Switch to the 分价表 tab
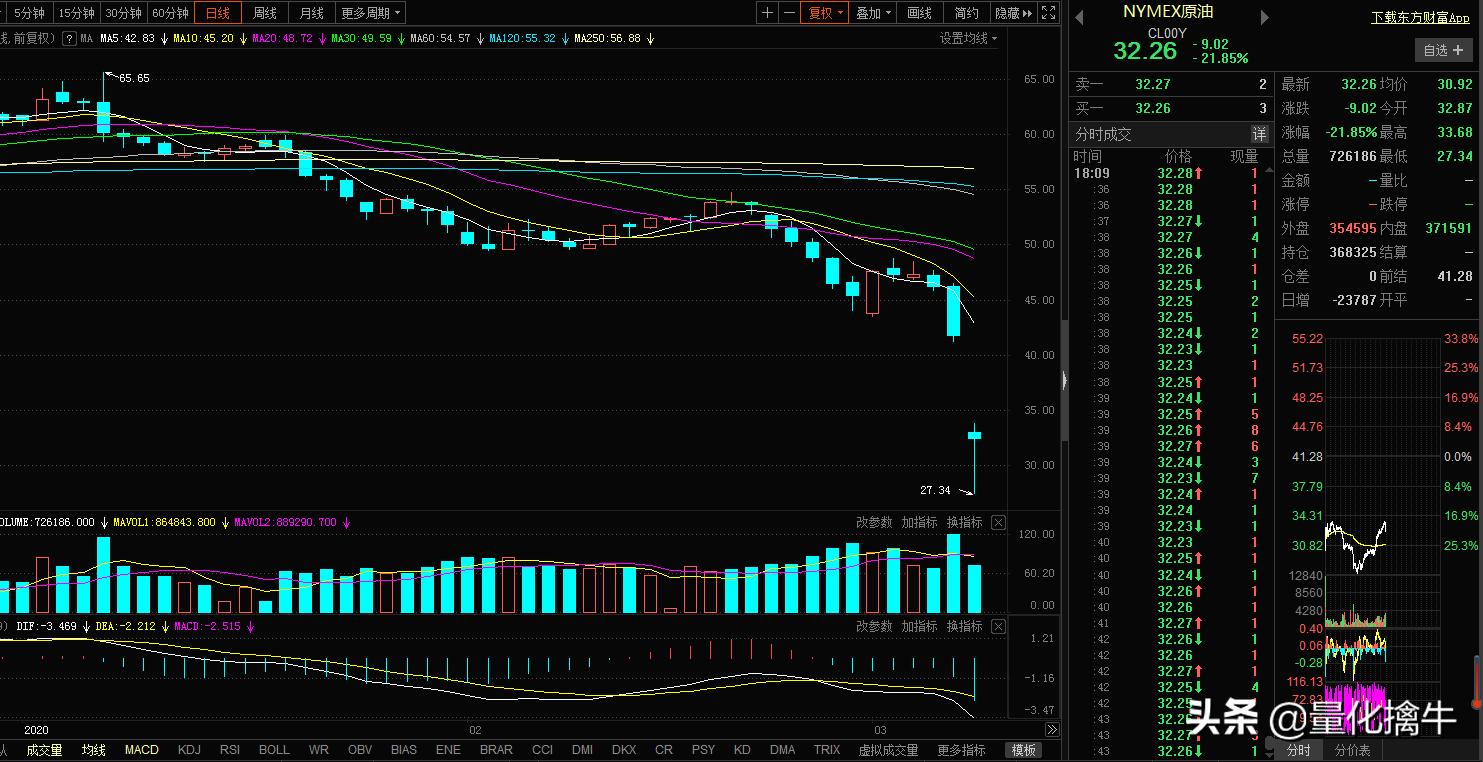 click(x=1352, y=750)
